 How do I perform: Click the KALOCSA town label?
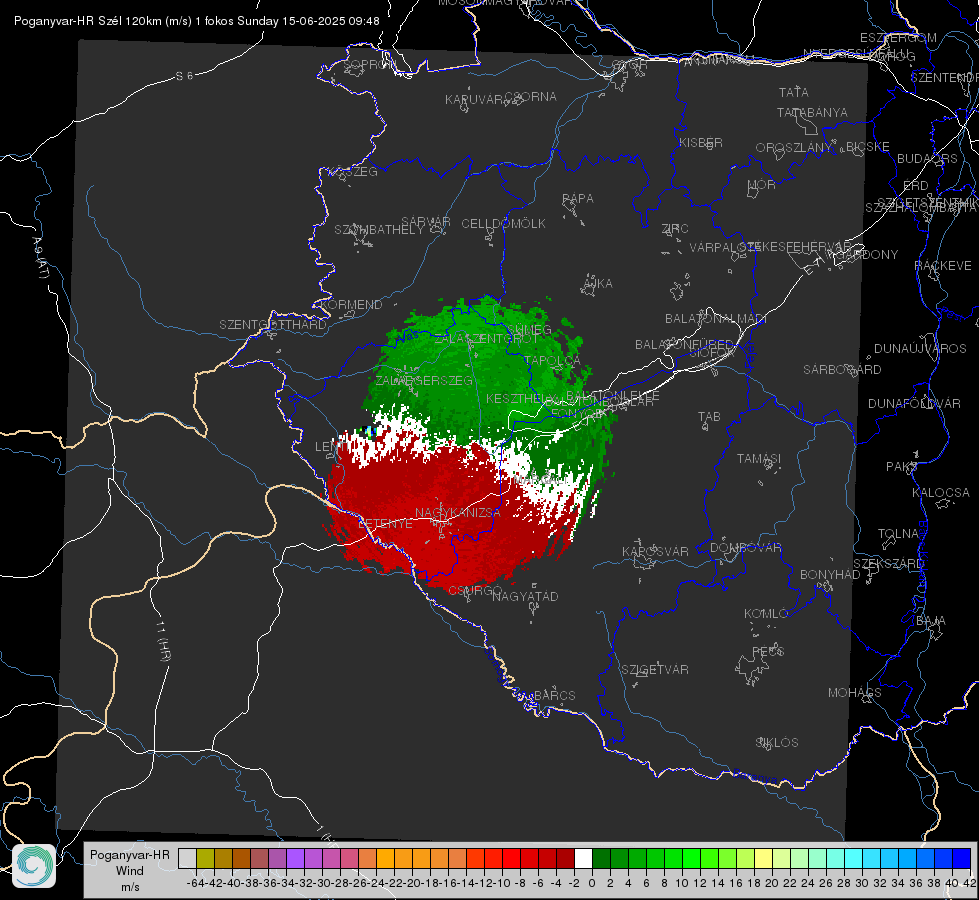(940, 493)
